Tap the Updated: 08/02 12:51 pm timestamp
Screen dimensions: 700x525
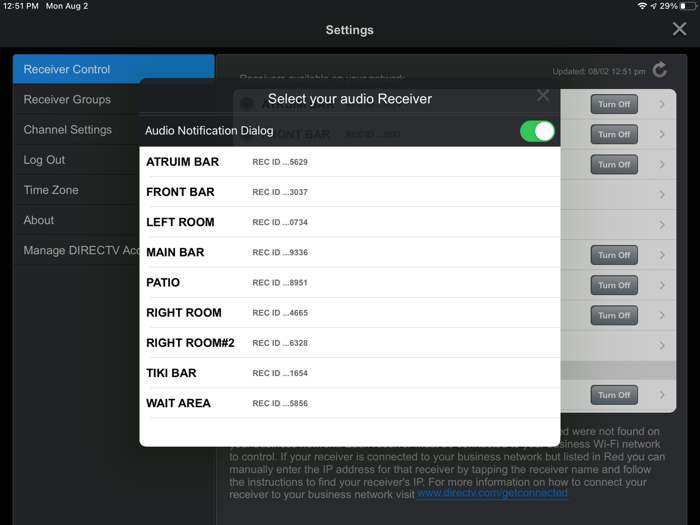coord(599,71)
